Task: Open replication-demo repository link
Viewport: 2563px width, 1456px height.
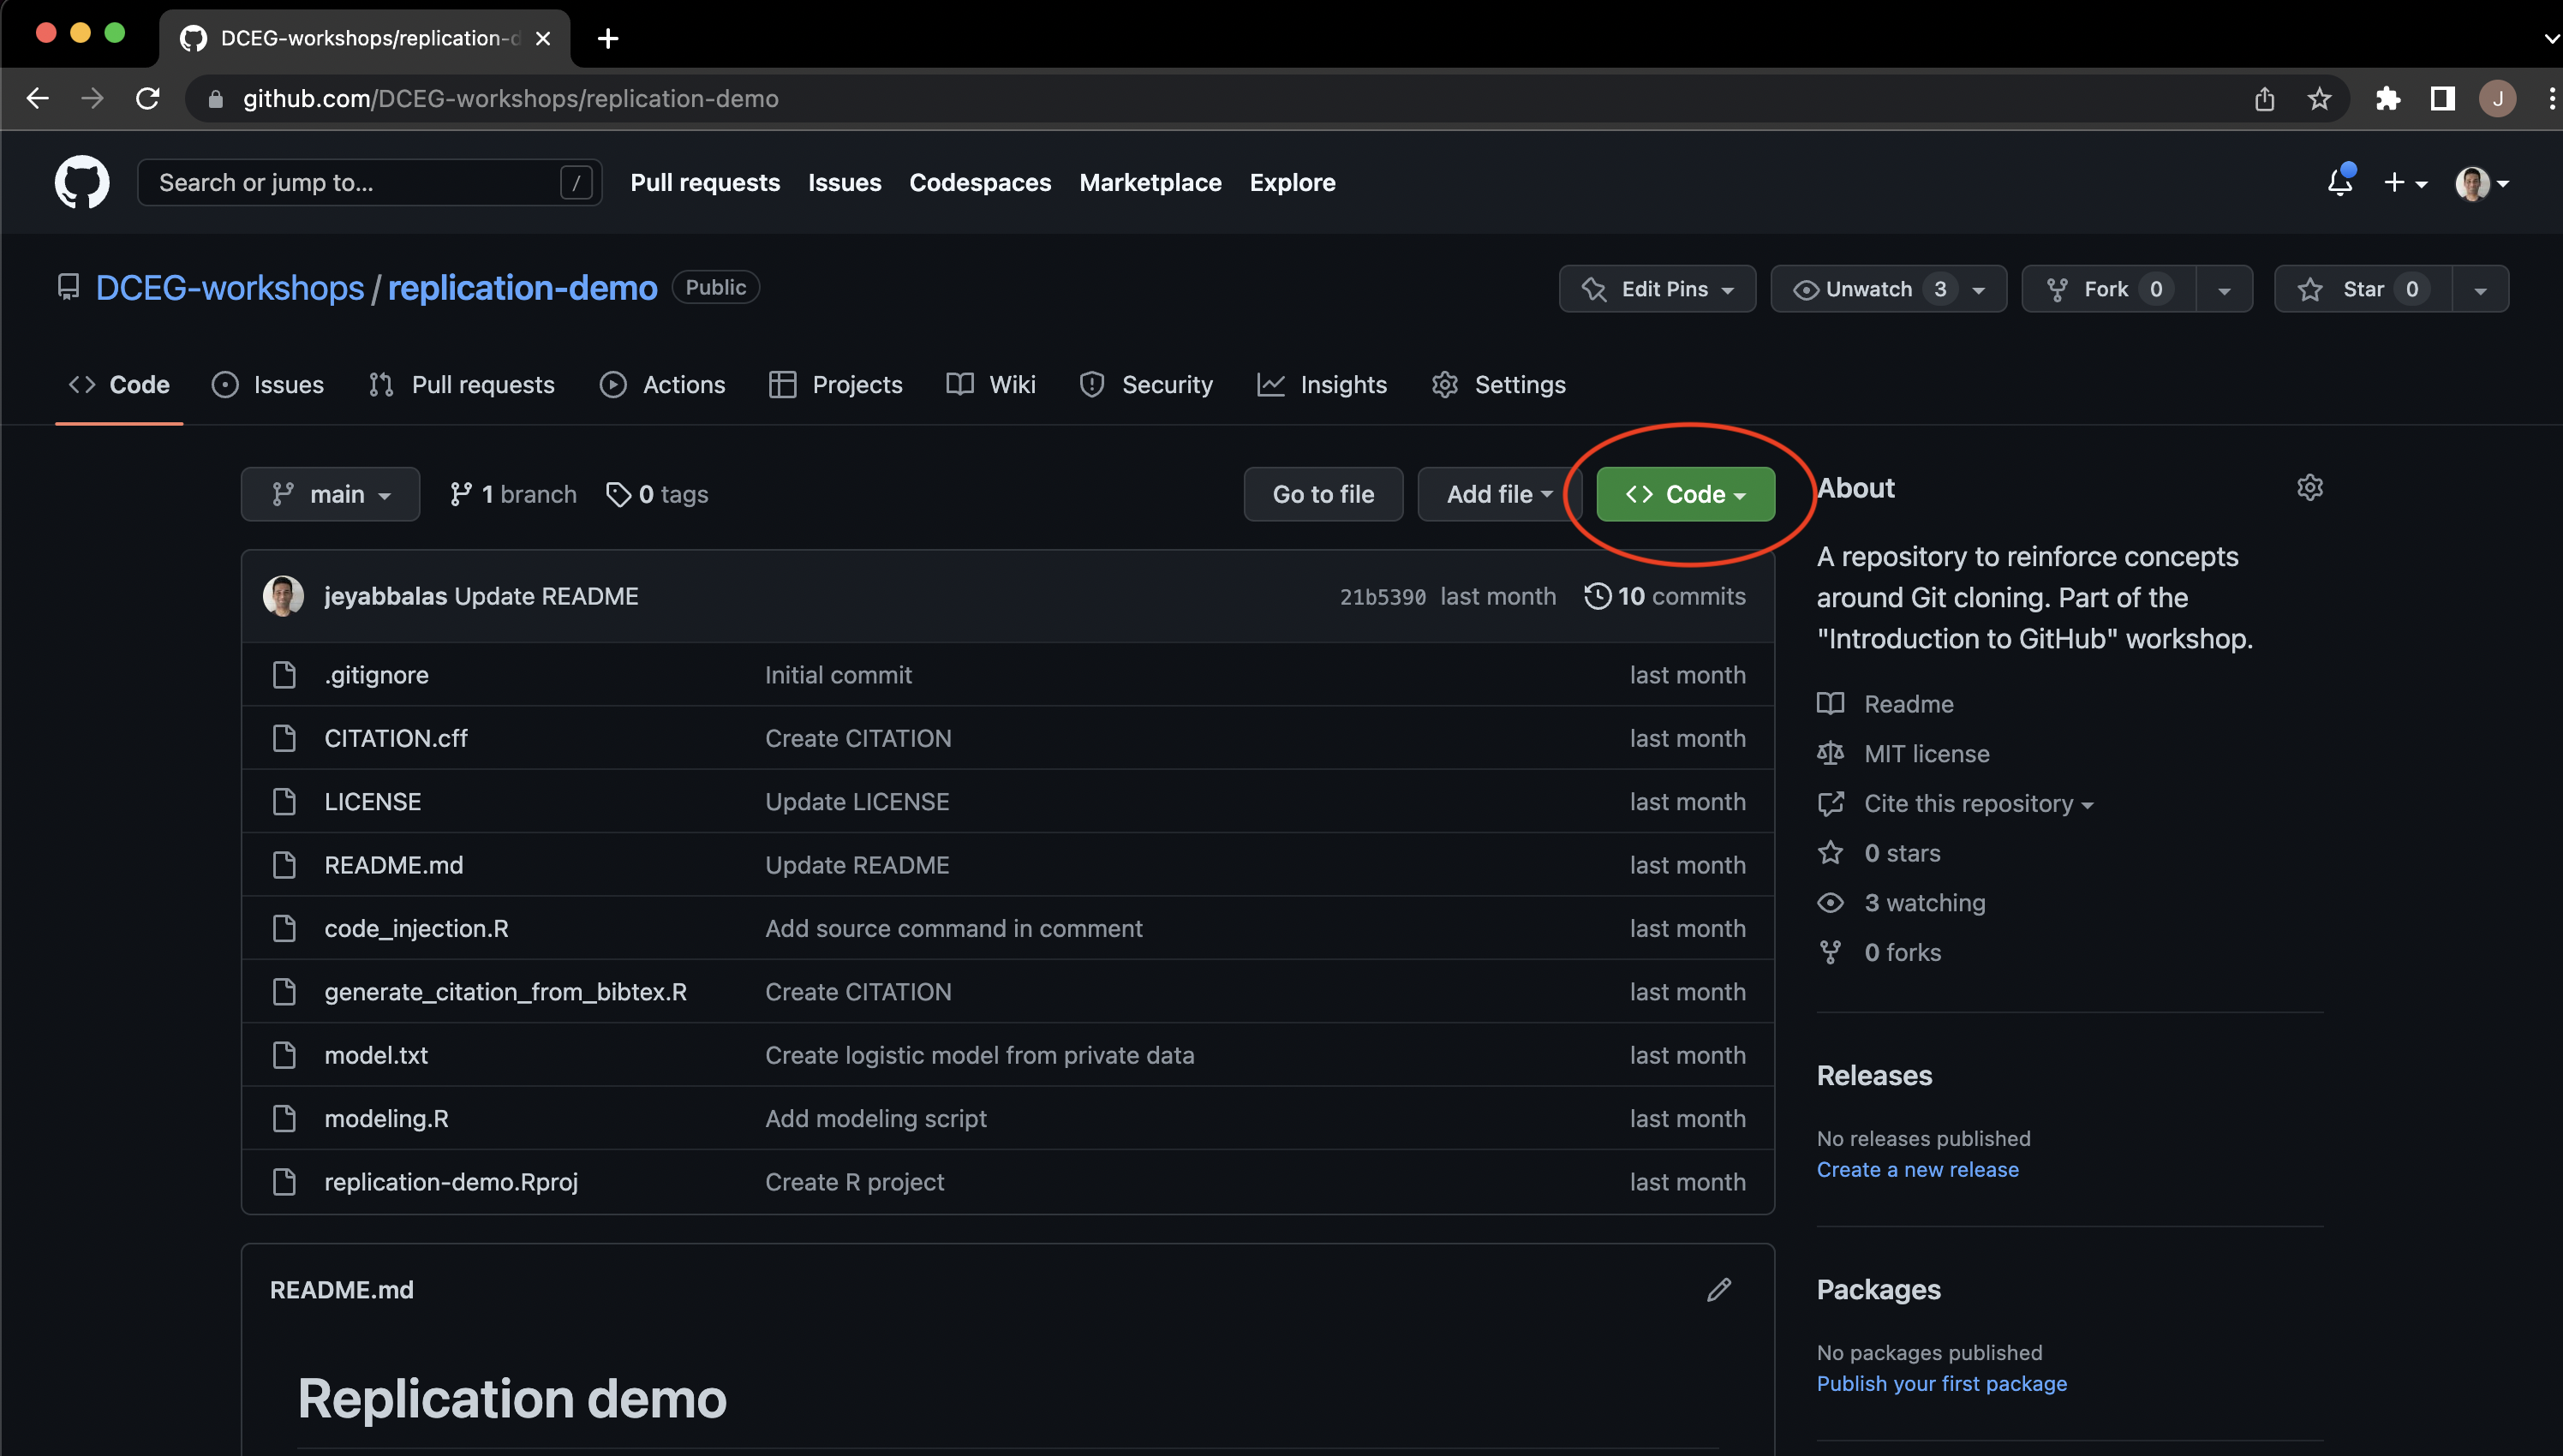Action: (x=522, y=288)
